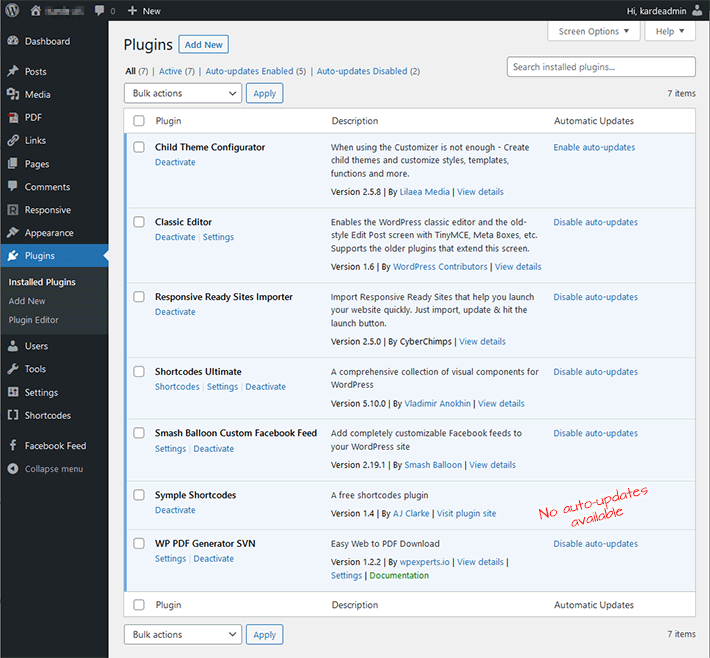Viewport: 710px width, 658px height.
Task: Open comments bubble icon in admin bar
Action: point(99,11)
